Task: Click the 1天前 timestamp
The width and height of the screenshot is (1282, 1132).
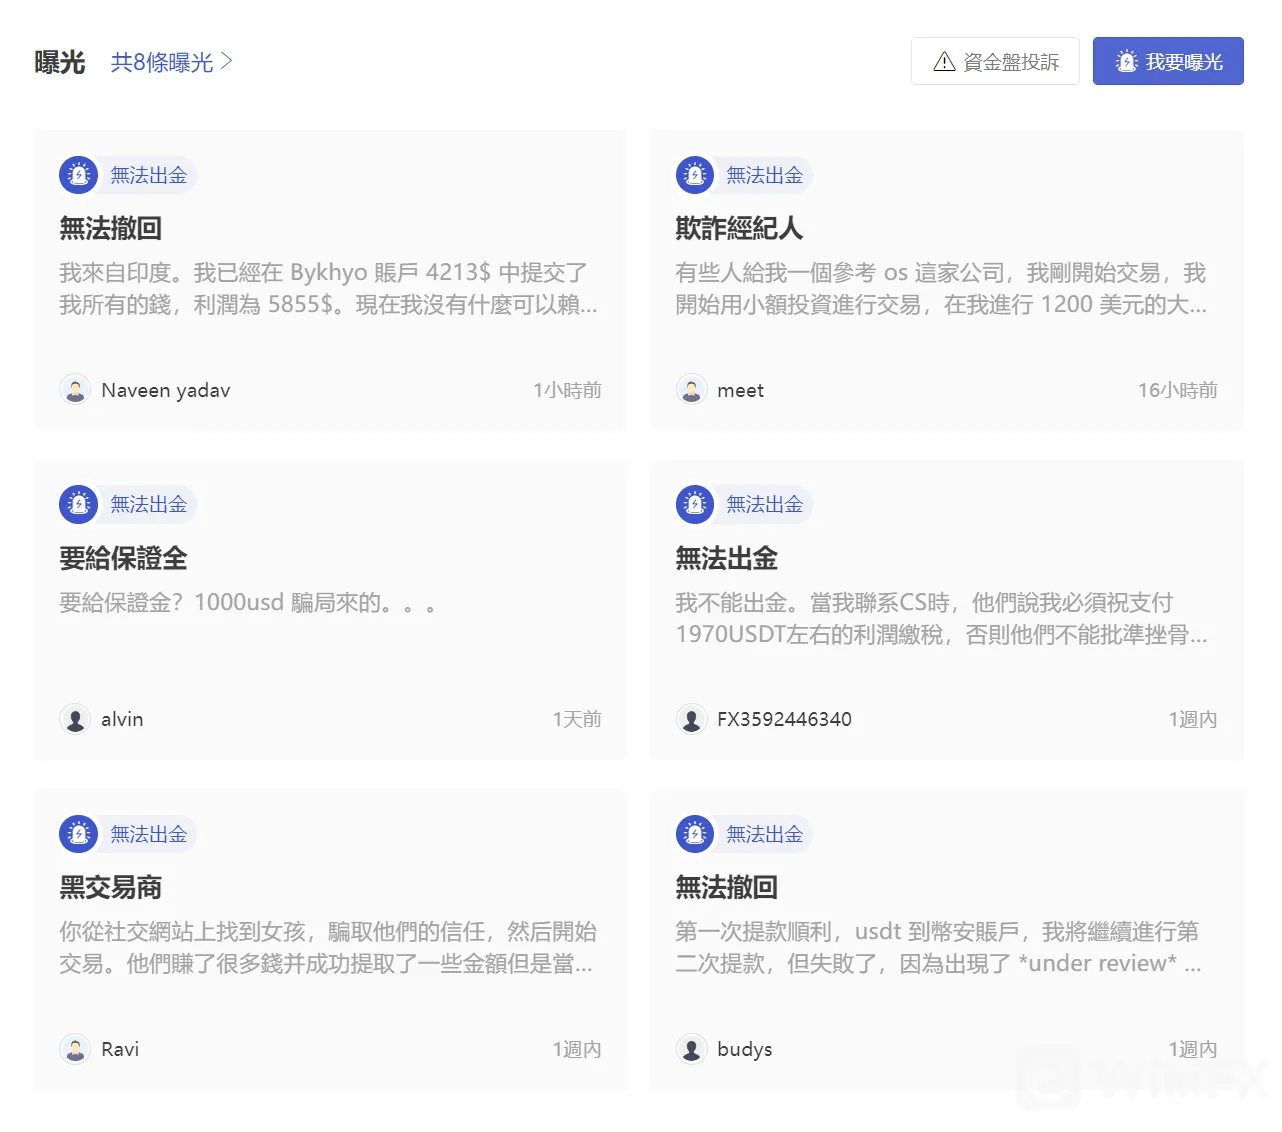Action: [577, 719]
